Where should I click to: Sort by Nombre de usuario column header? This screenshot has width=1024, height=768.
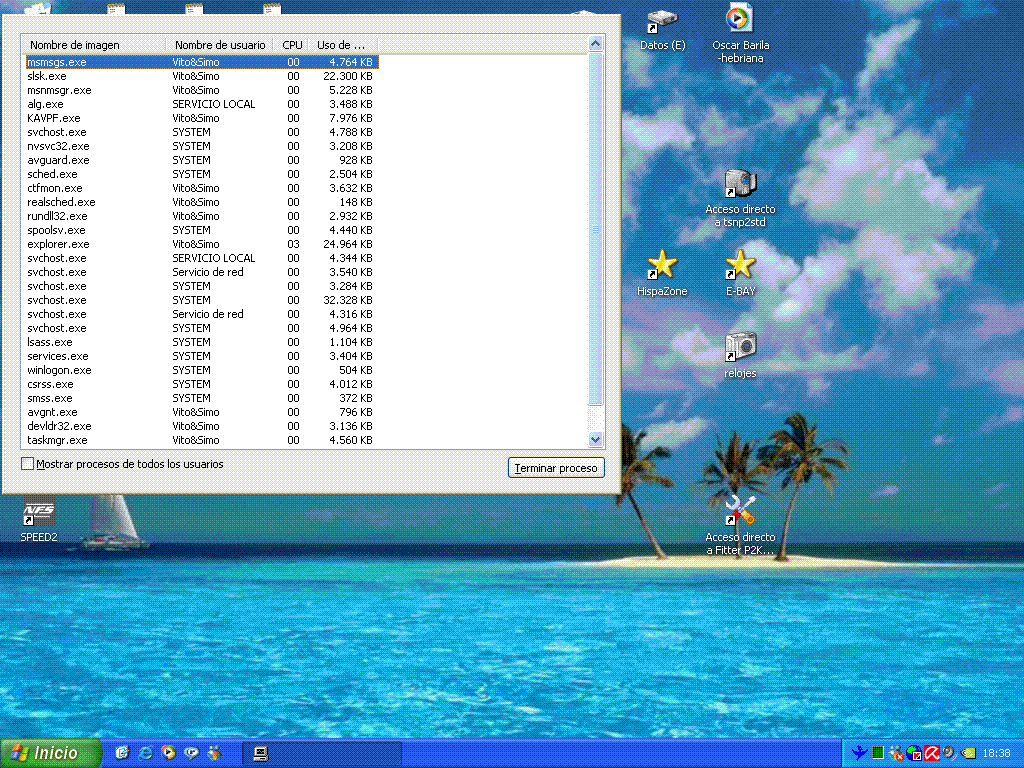pos(220,45)
